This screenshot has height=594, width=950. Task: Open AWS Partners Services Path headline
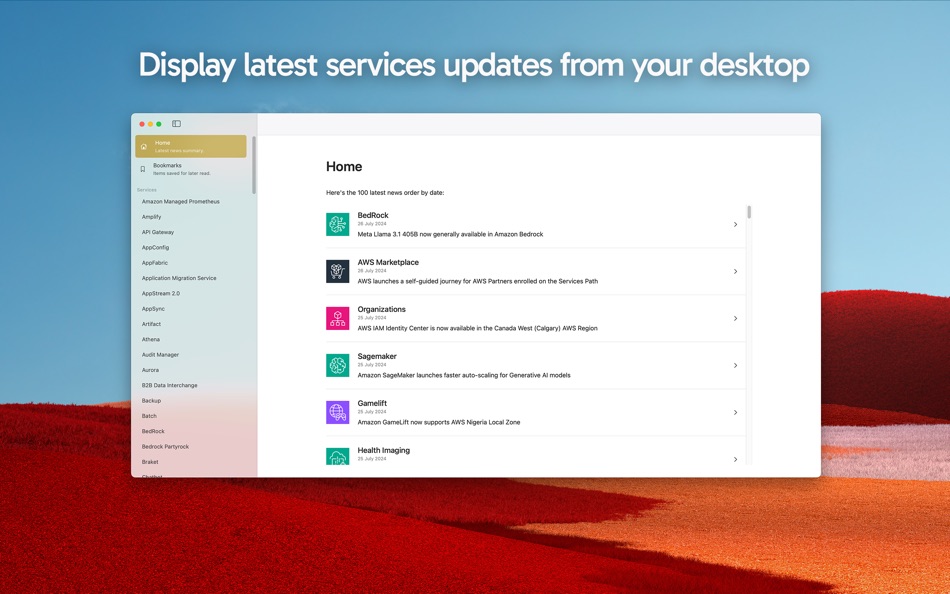(x=477, y=281)
